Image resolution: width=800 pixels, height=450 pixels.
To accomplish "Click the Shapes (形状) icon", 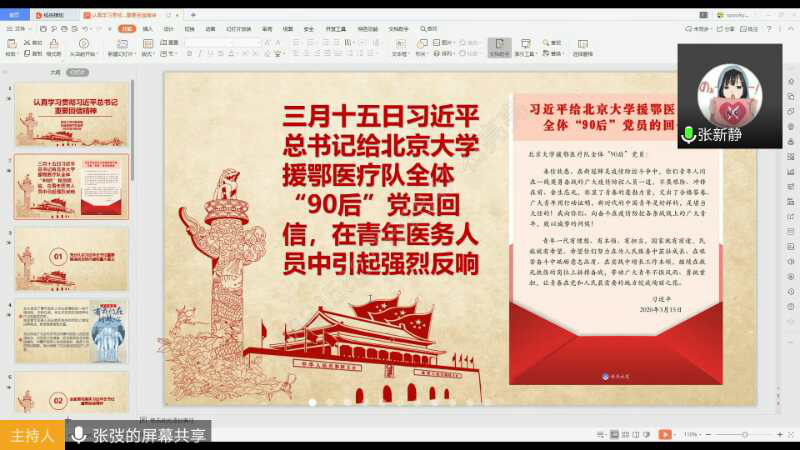I will (422, 43).
